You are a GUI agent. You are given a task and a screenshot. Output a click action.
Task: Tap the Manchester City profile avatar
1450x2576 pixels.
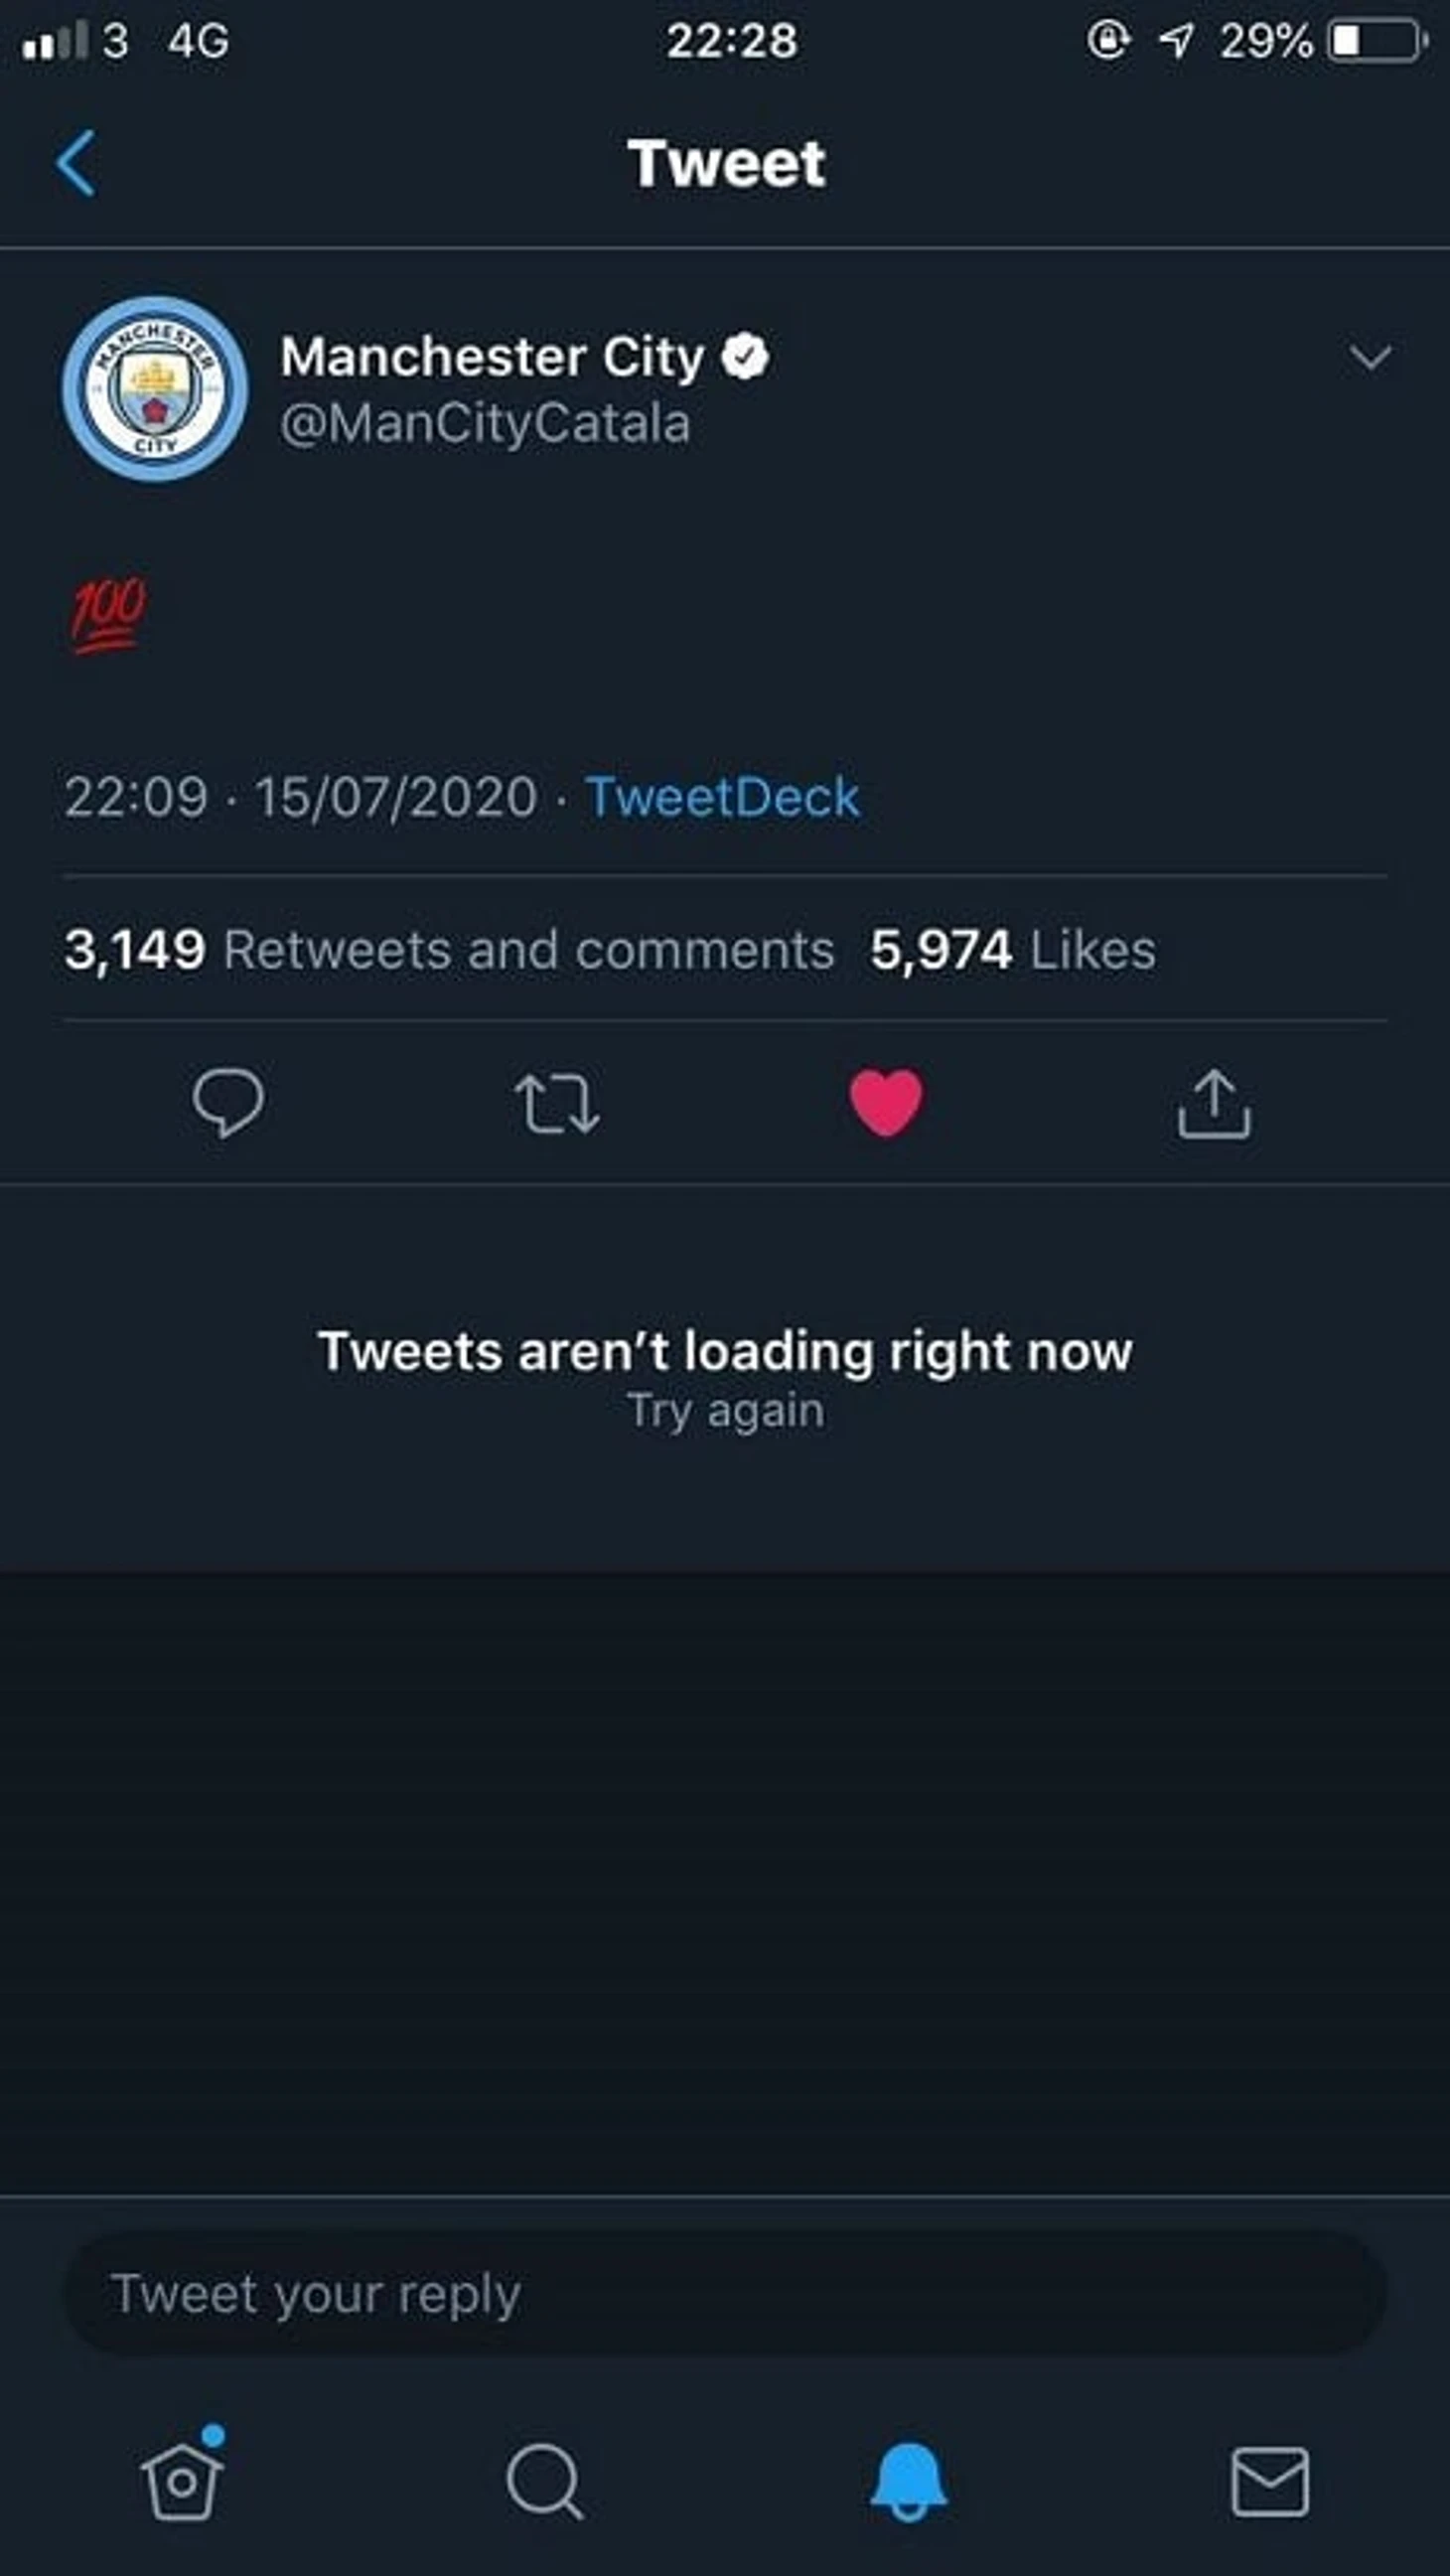coord(155,388)
